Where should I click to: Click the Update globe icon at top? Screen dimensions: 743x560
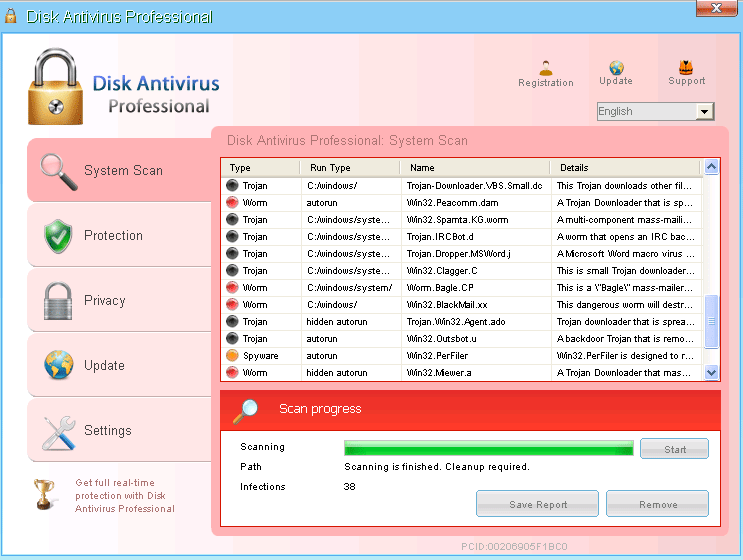tap(616, 67)
